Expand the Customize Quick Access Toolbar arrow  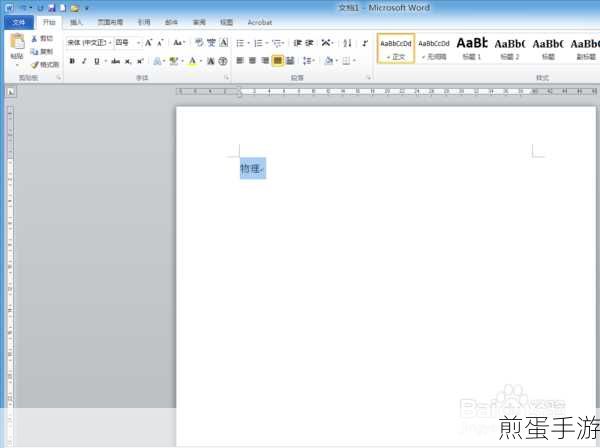[x=87, y=8]
